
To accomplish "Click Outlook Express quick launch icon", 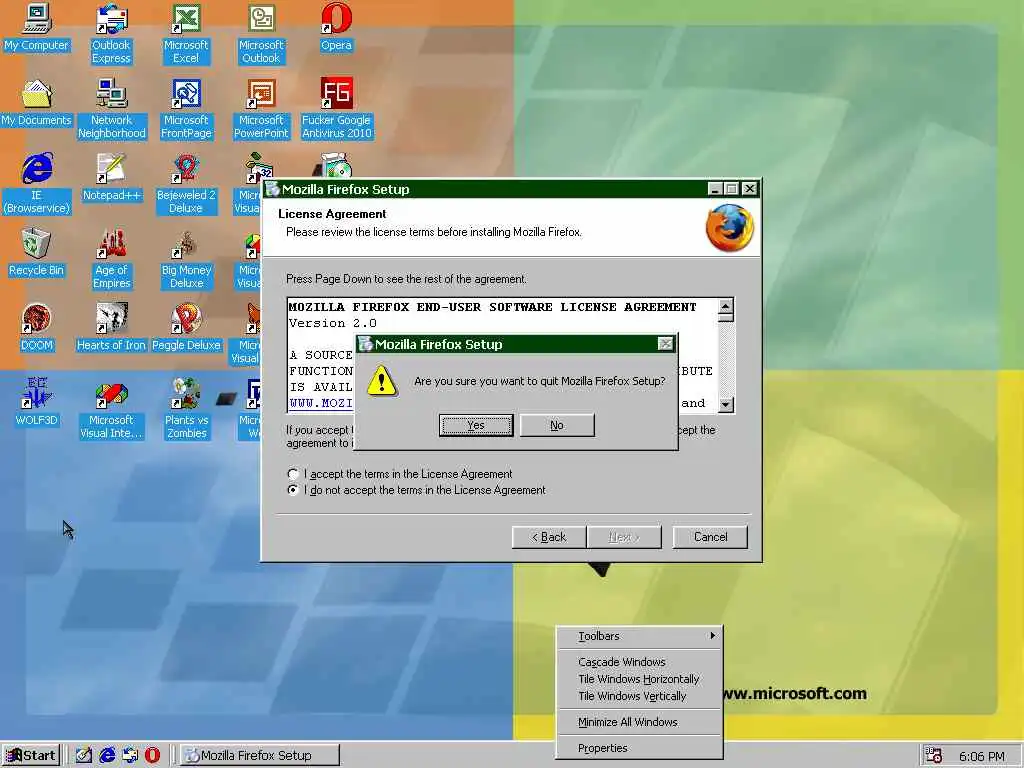I will (x=130, y=755).
